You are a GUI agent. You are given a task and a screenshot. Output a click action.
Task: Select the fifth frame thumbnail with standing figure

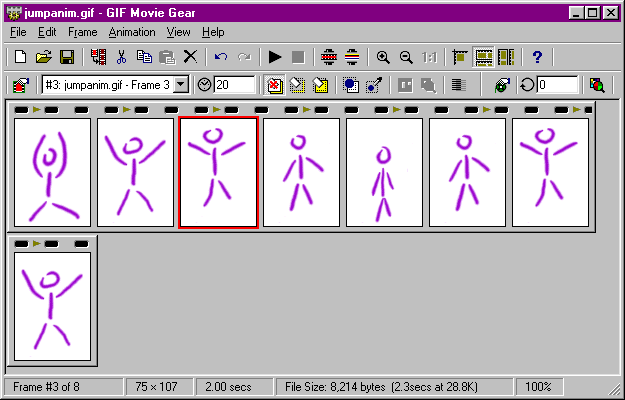384,172
